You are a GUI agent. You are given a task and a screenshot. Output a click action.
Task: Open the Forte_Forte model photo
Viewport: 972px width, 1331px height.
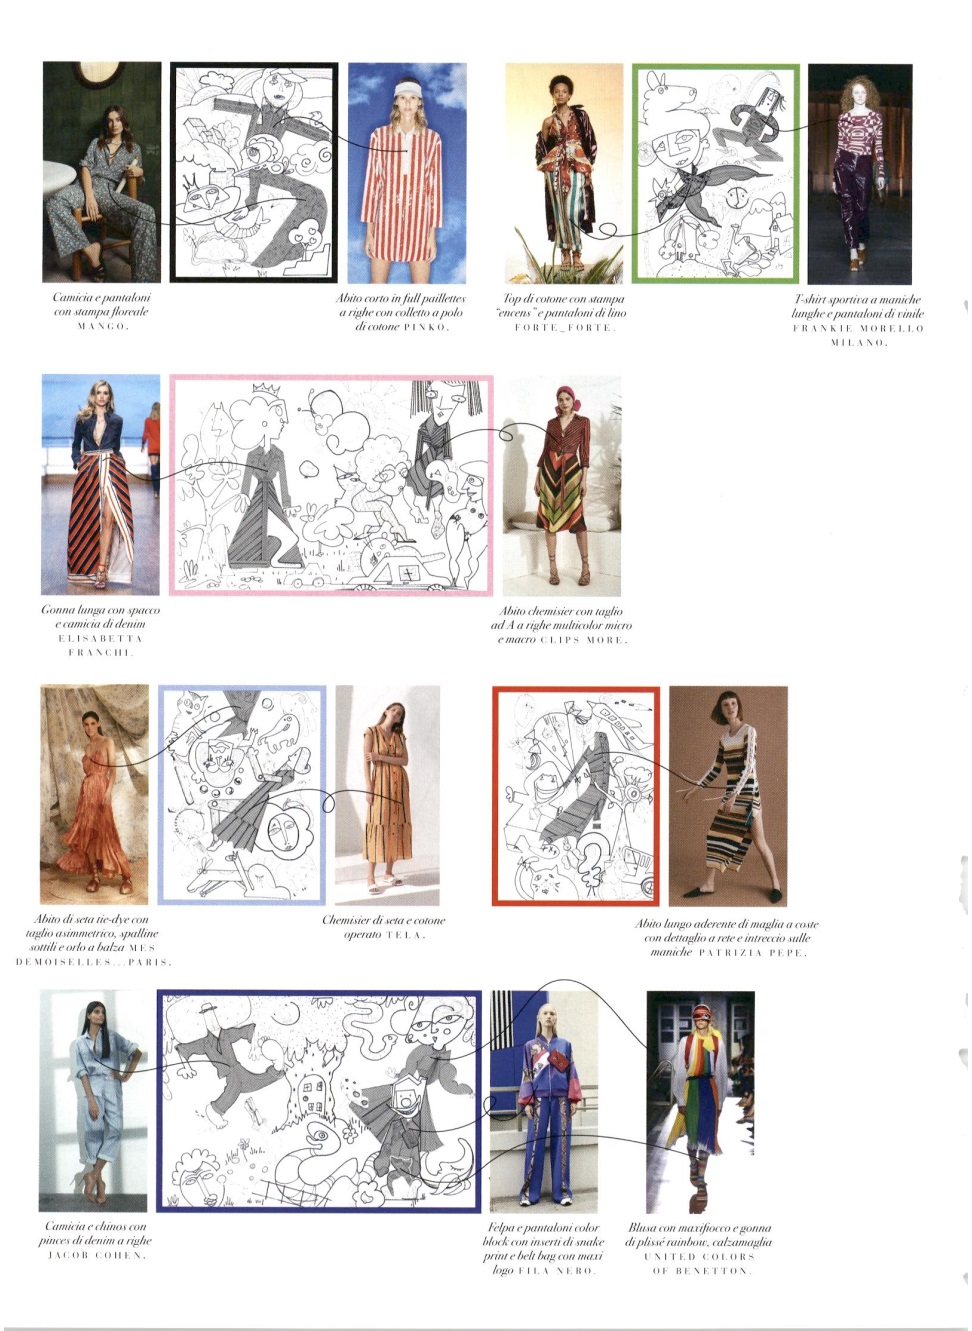pyautogui.click(x=564, y=172)
